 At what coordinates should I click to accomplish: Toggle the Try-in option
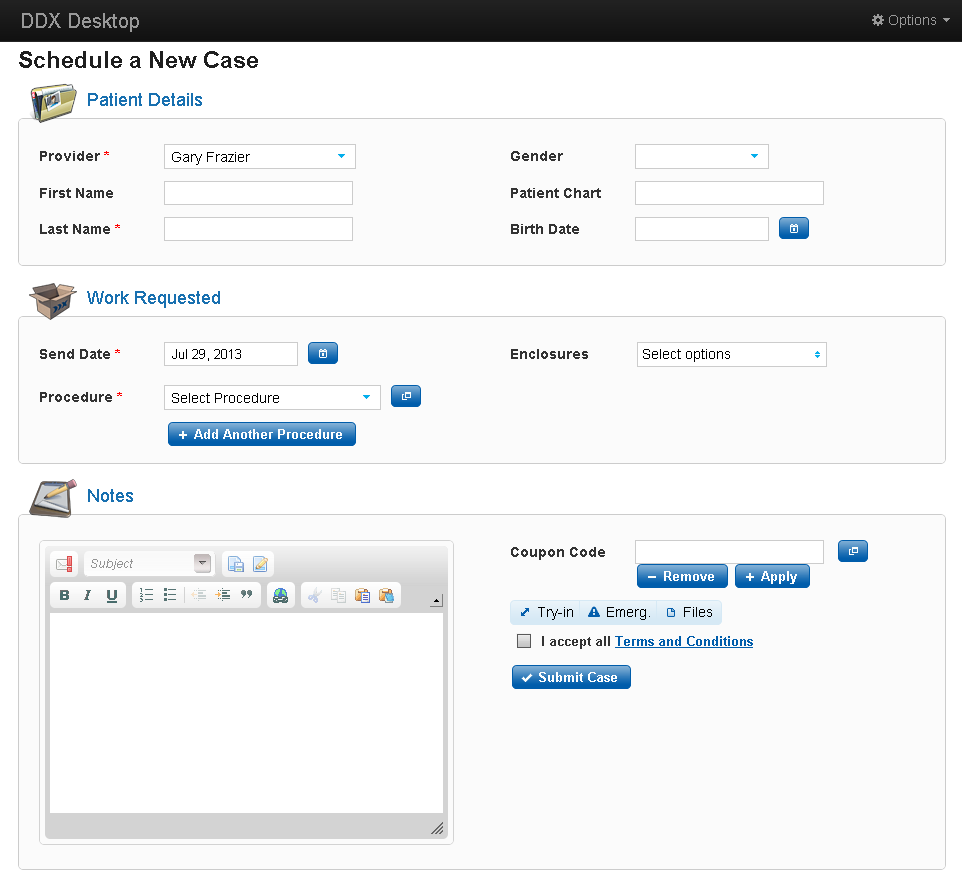tap(546, 612)
